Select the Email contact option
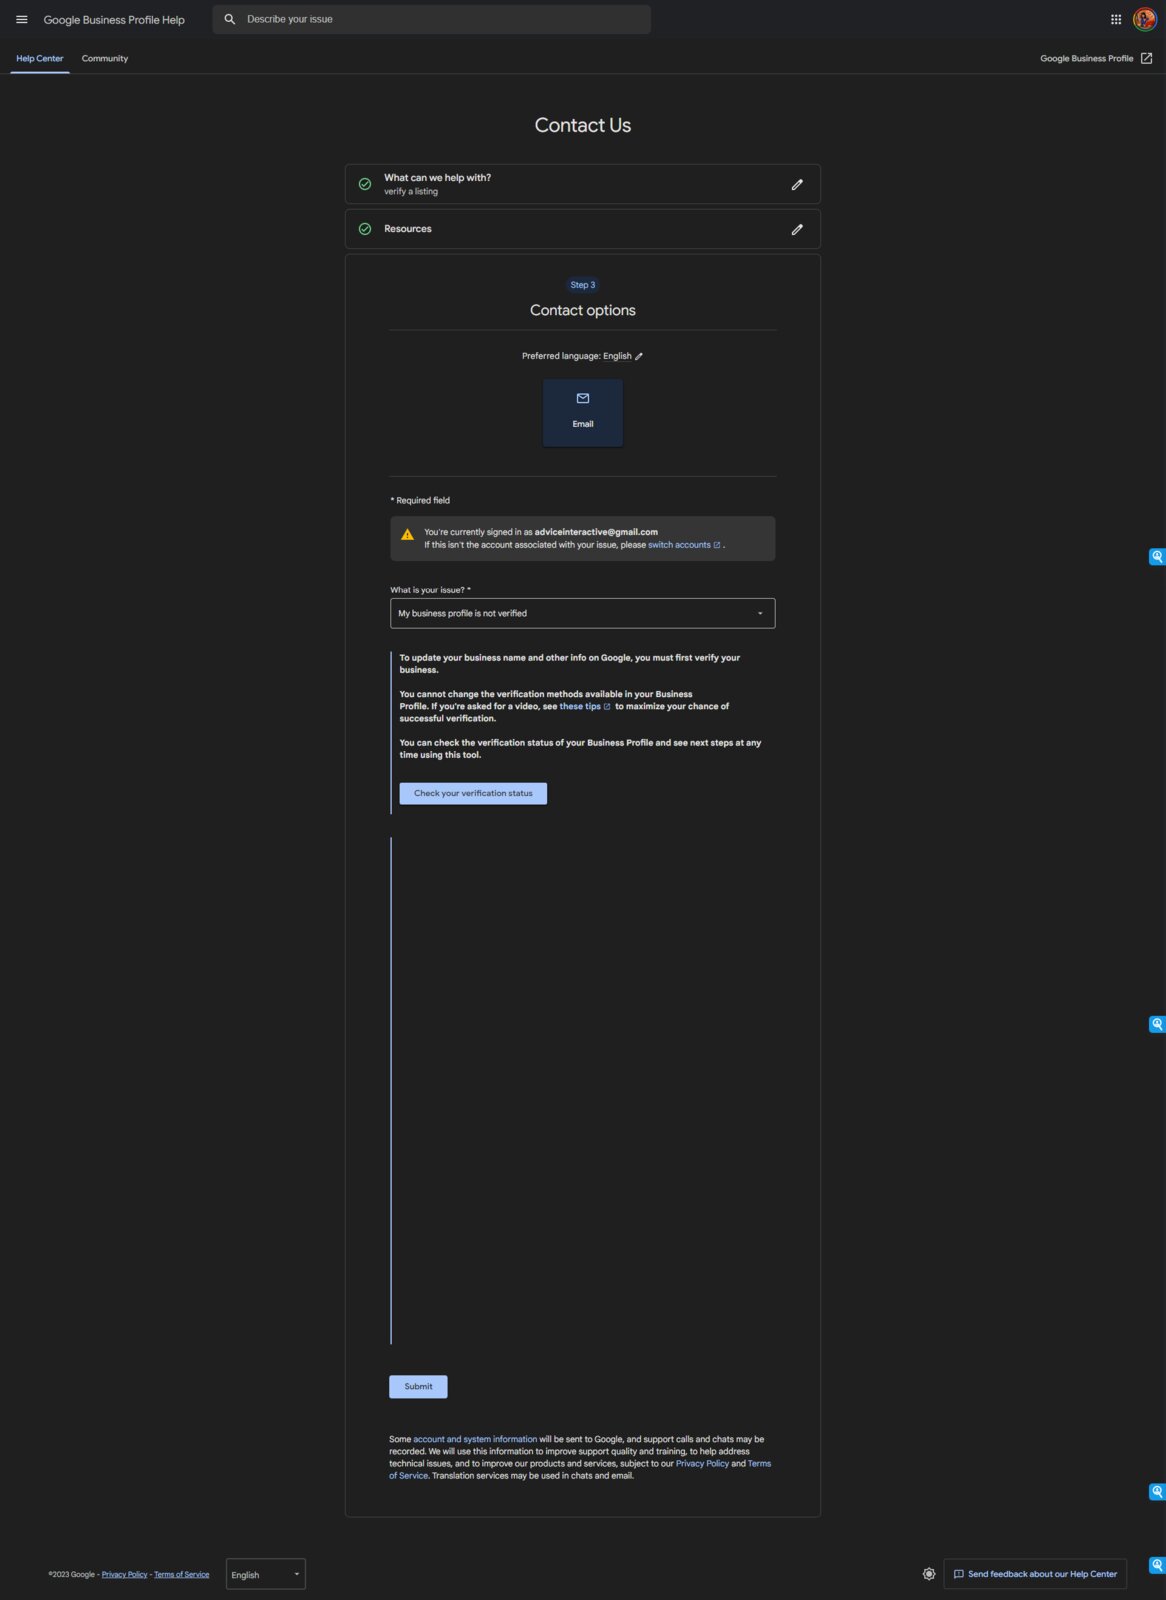The image size is (1166, 1600). click(x=583, y=412)
